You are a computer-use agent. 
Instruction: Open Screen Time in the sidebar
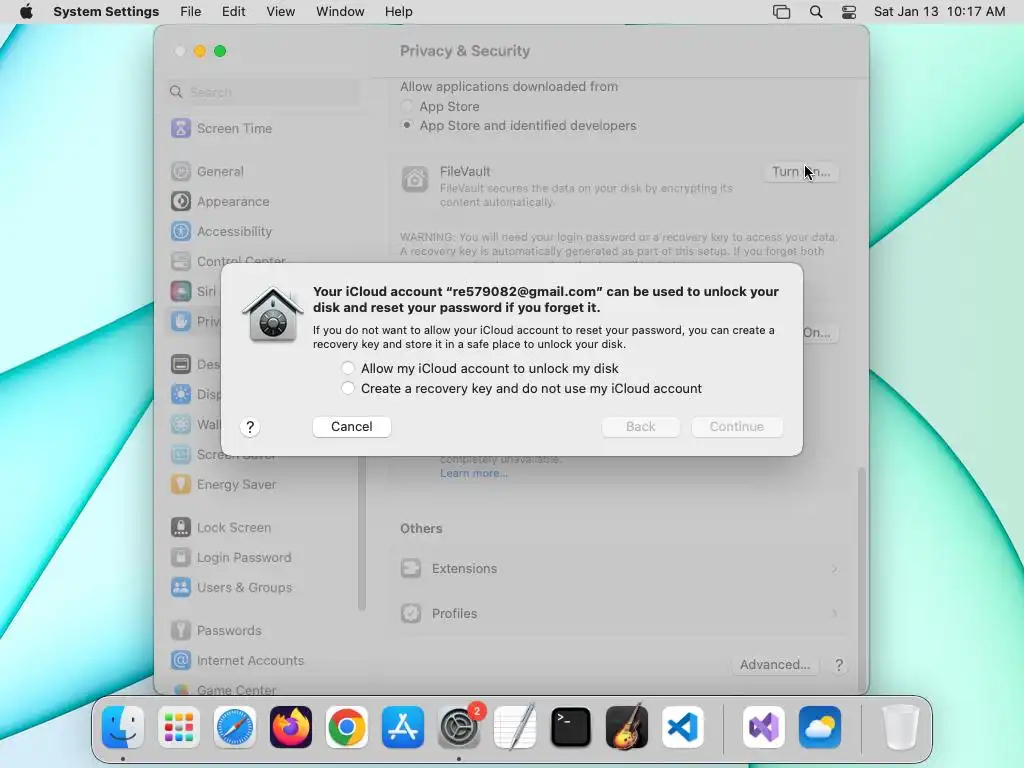(234, 129)
